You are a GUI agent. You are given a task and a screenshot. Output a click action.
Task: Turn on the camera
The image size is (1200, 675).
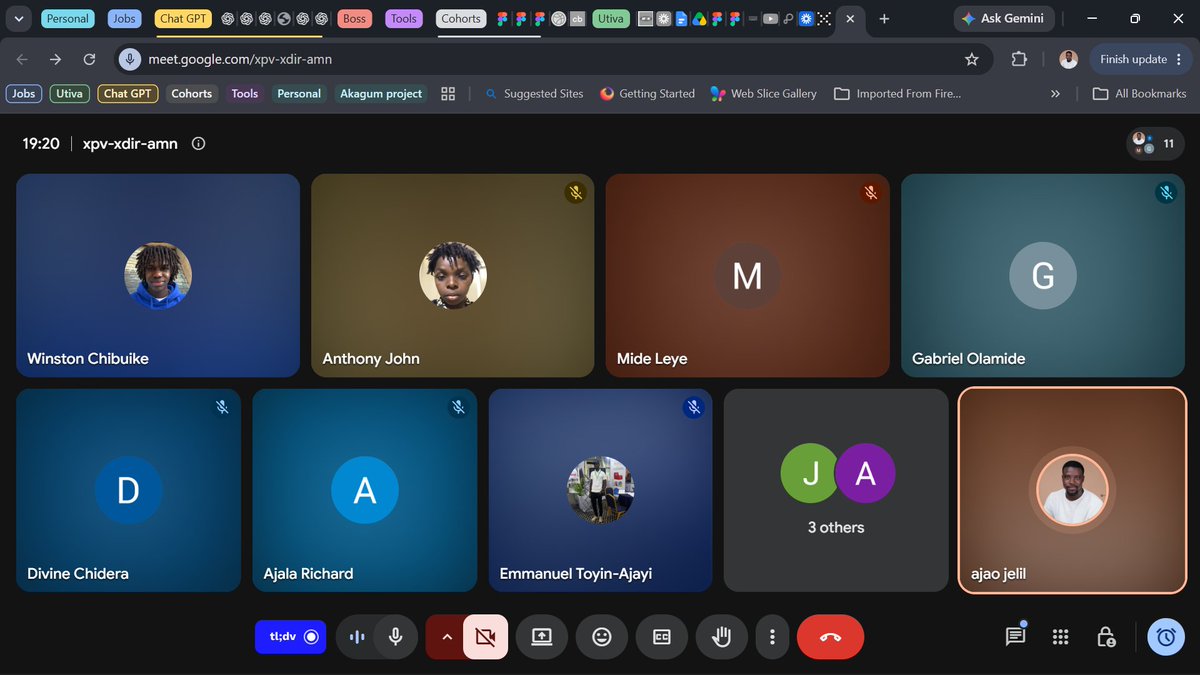coord(485,636)
